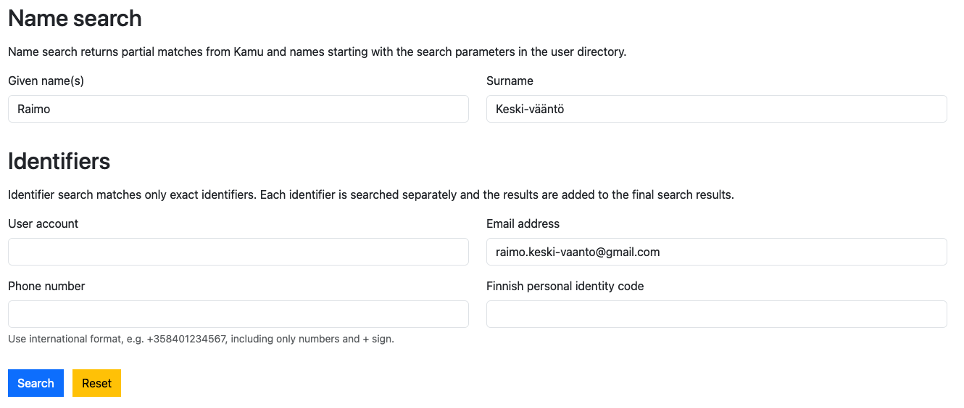Image resolution: width=964 pixels, height=408 pixels.
Task: Focus the Finnish personal identity code input
Action: tap(716, 314)
